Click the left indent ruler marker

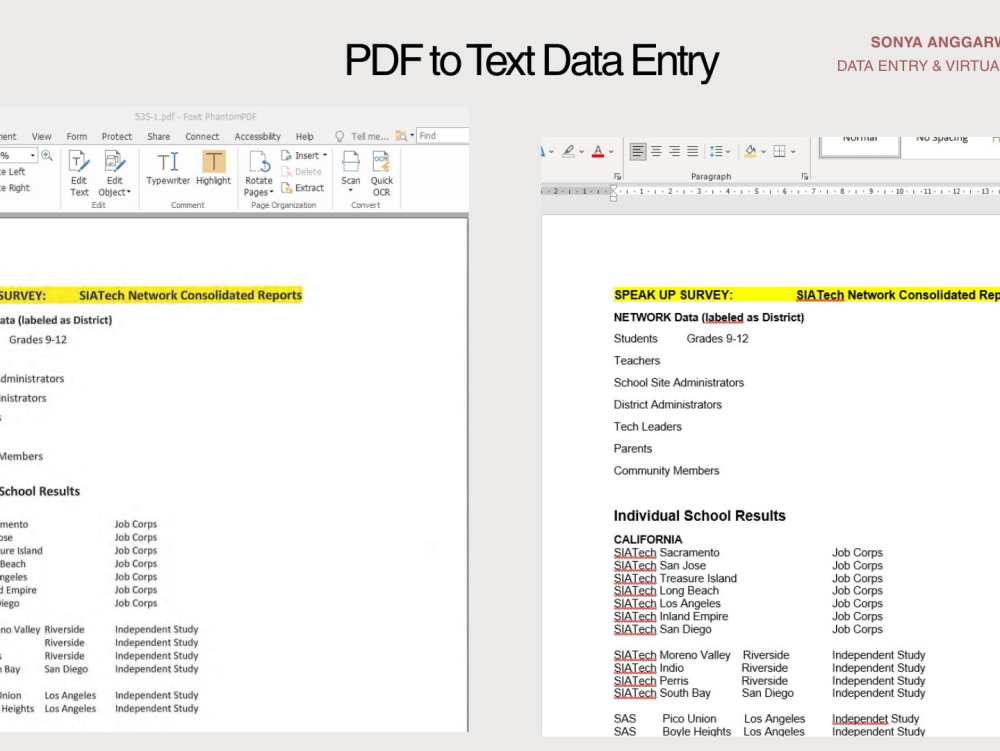pyautogui.click(x=613, y=198)
